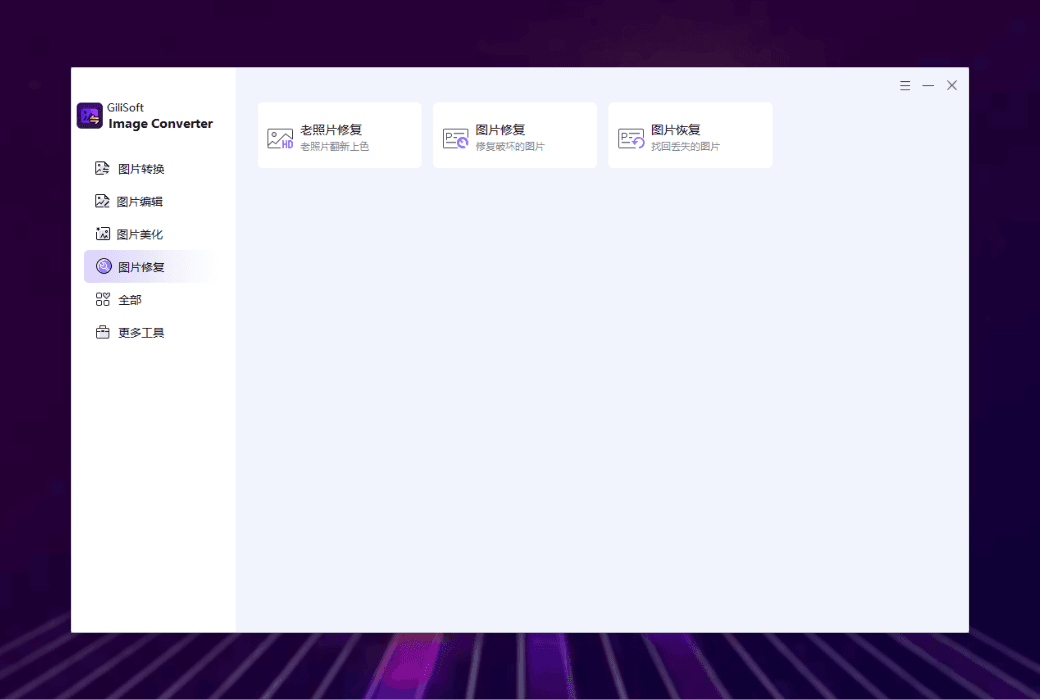
Task: Click the 找回丢失的图片 description text
Action: pos(685,146)
